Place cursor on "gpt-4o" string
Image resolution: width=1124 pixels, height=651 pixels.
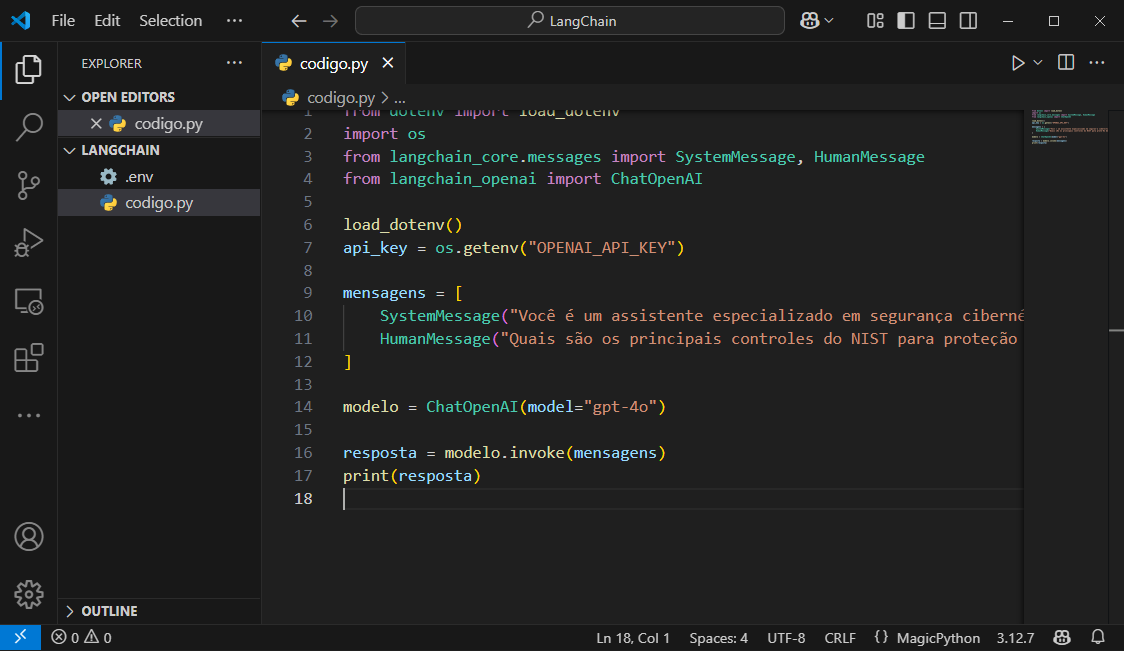(x=621, y=407)
